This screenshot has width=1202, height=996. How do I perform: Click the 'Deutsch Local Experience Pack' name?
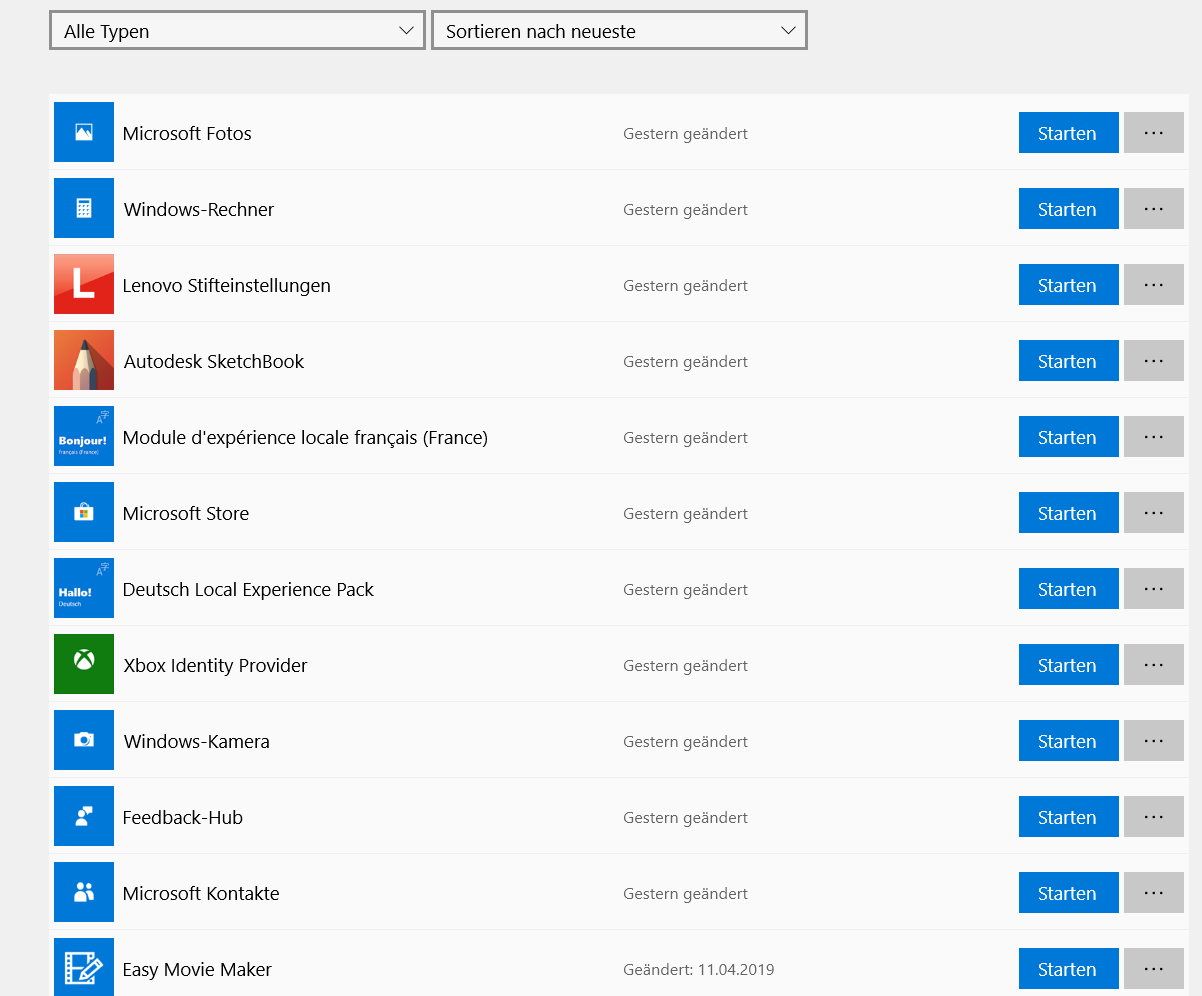click(x=248, y=589)
